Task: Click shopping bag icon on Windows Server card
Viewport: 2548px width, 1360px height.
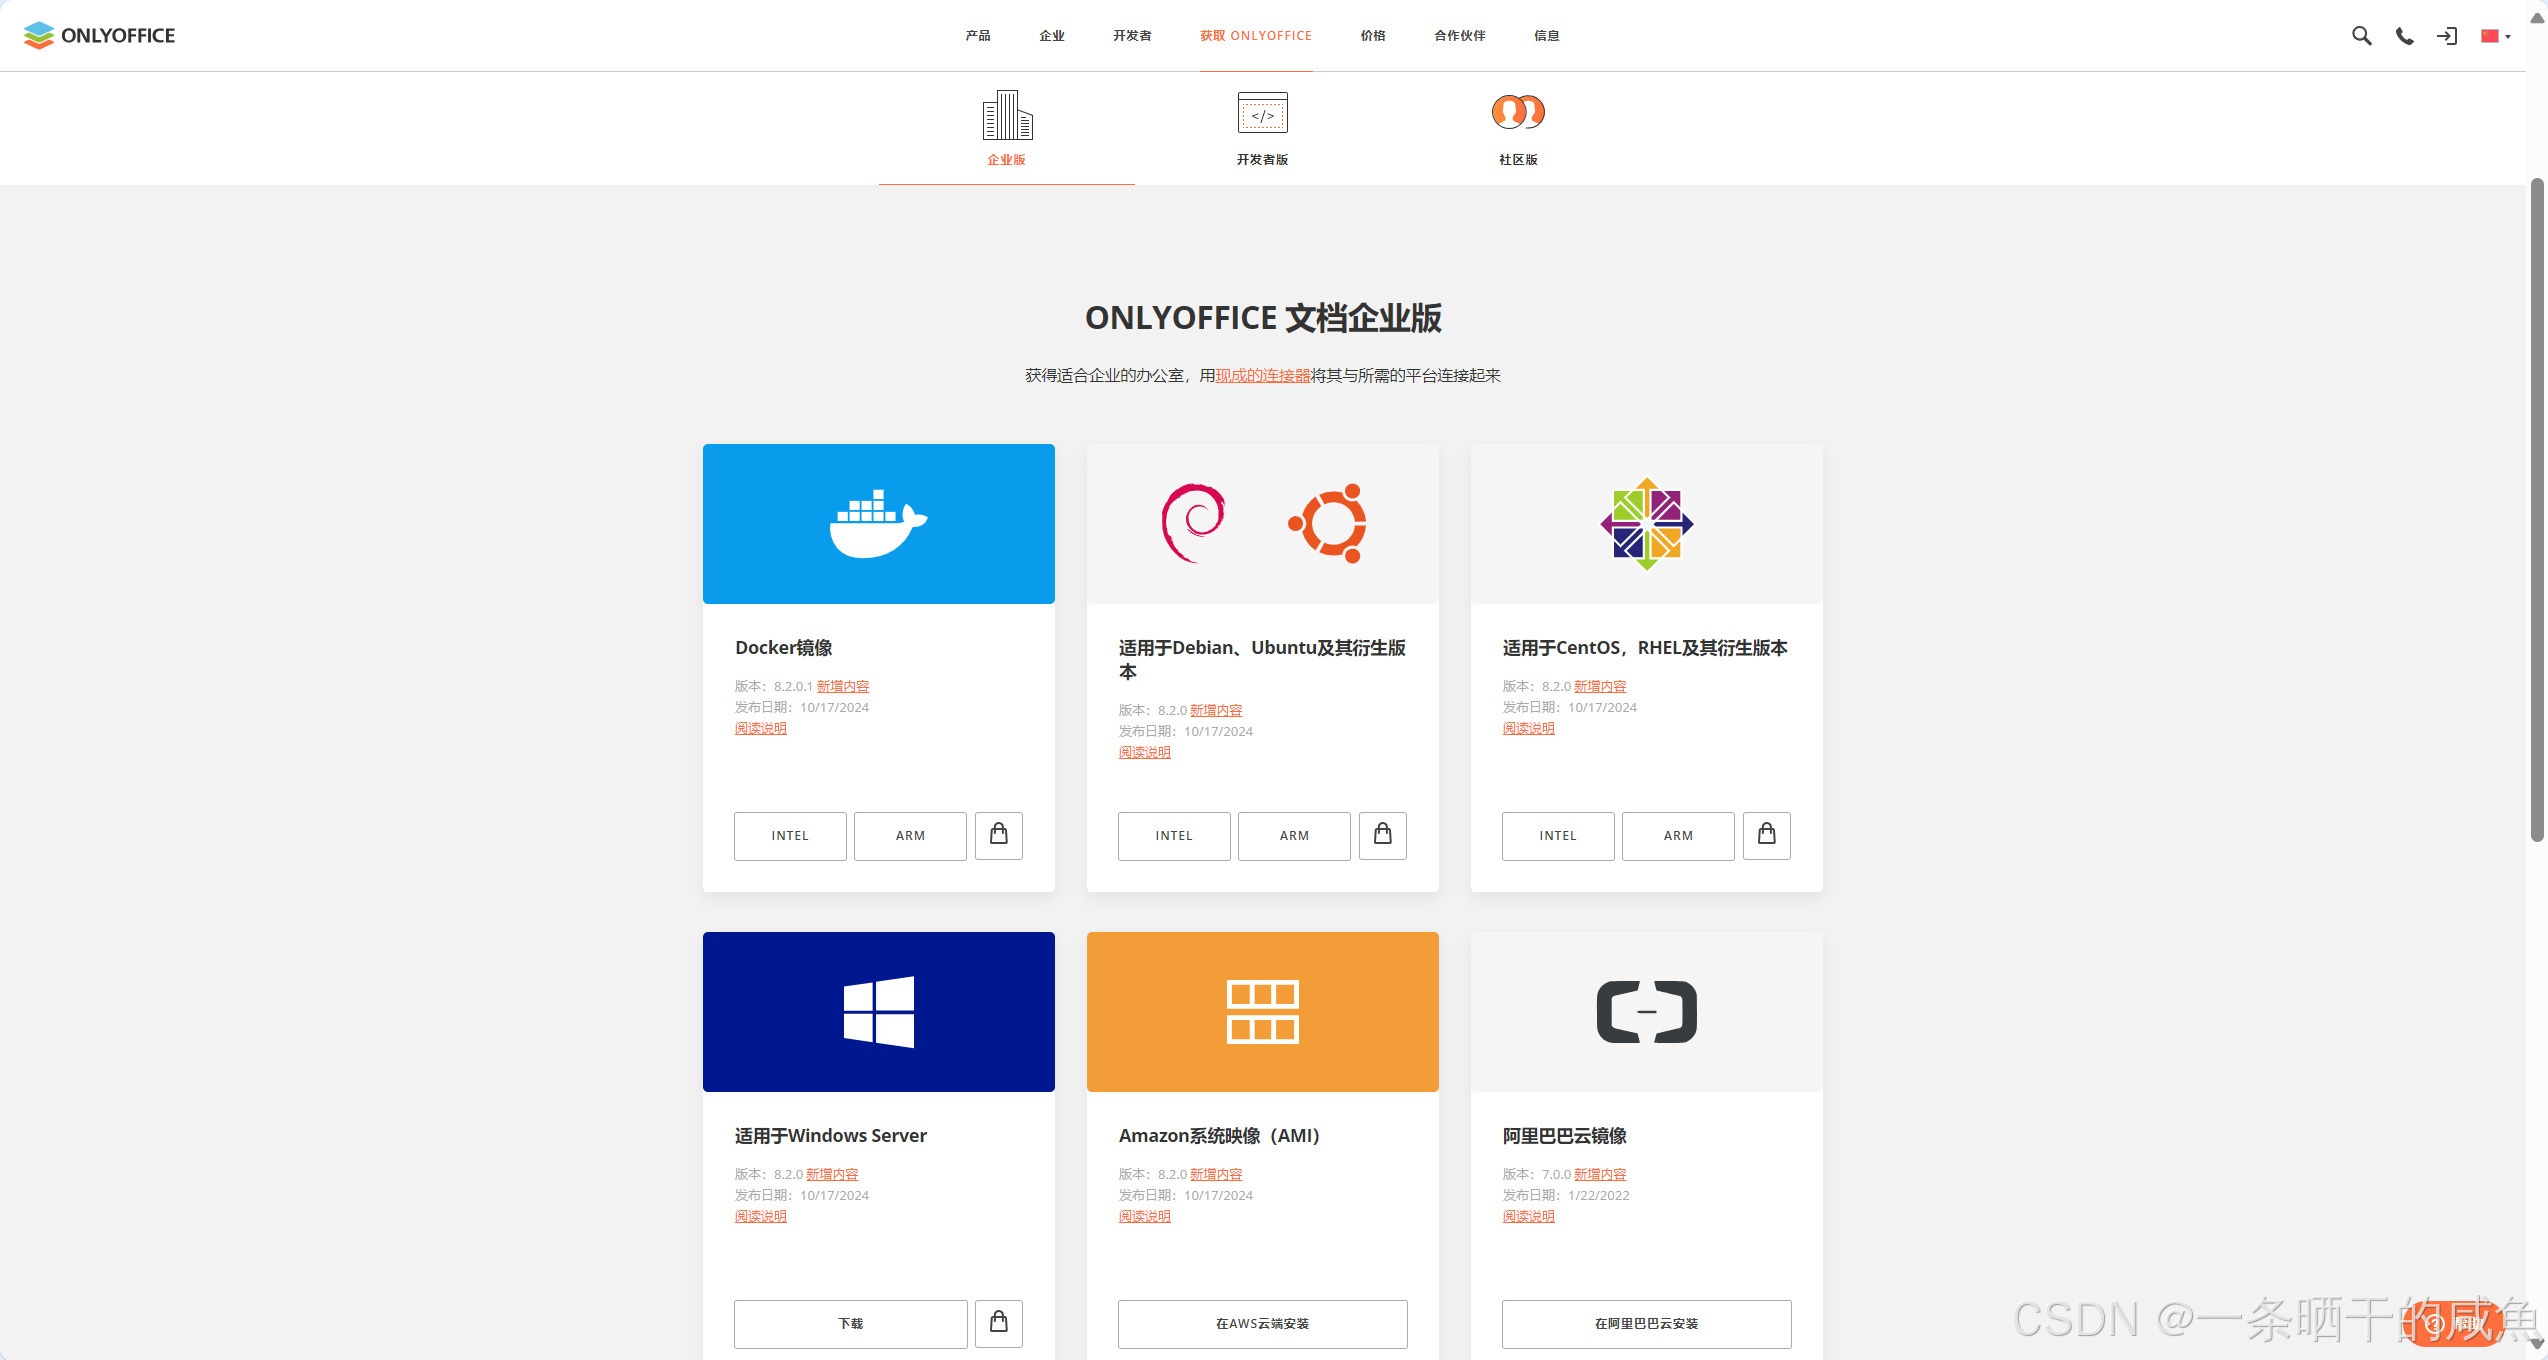Action: click(998, 1323)
